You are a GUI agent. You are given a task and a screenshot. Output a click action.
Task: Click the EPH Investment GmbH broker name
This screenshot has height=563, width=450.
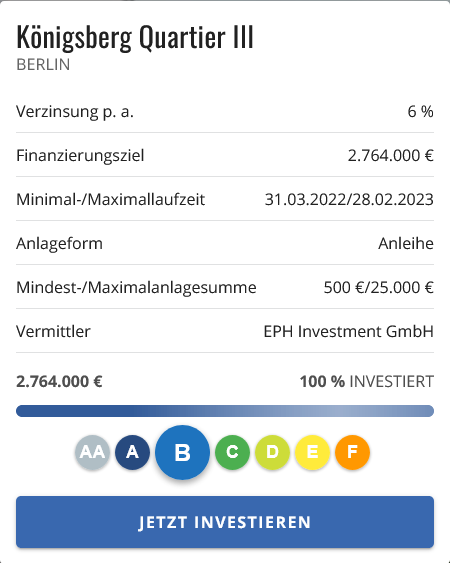(x=348, y=331)
